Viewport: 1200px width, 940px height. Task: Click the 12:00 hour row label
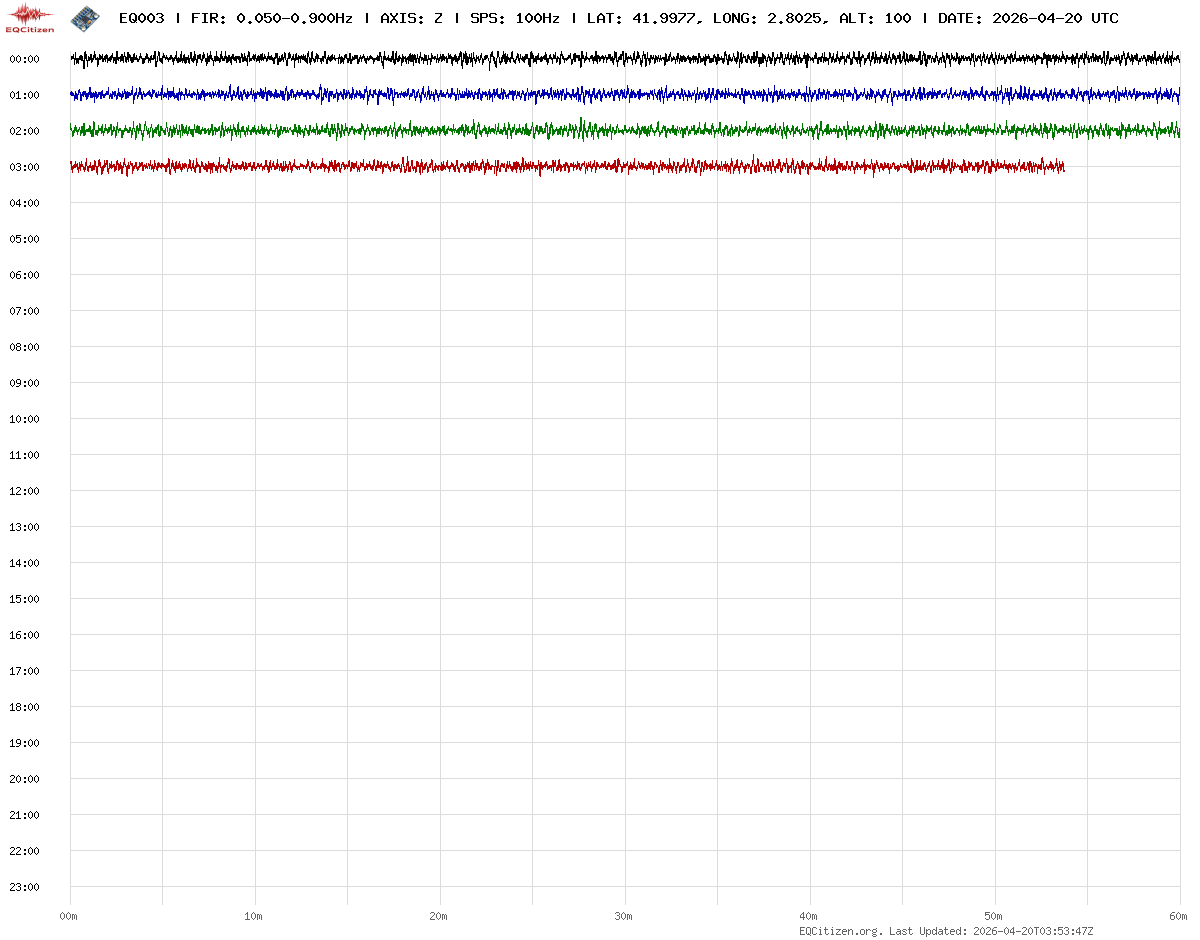point(24,491)
